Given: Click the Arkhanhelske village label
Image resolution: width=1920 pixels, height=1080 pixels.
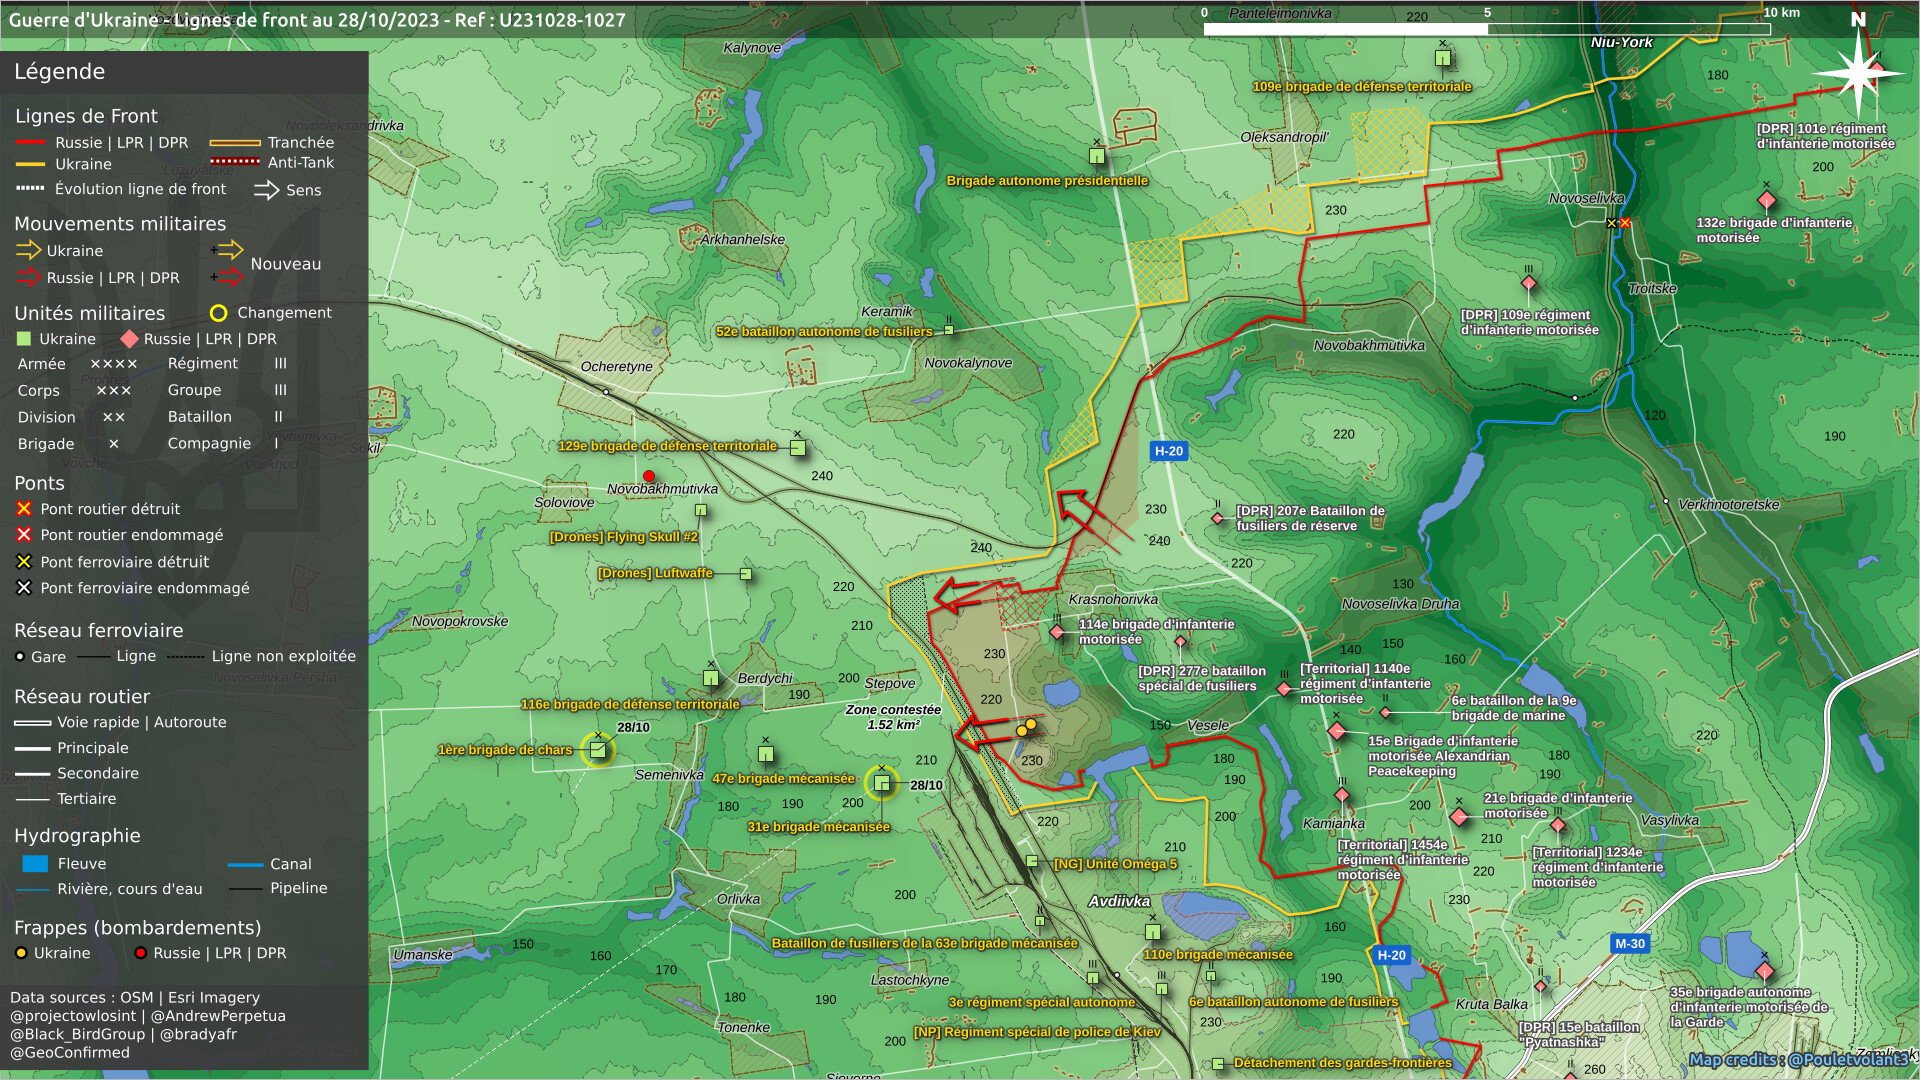Looking at the screenshot, I should coord(742,239).
